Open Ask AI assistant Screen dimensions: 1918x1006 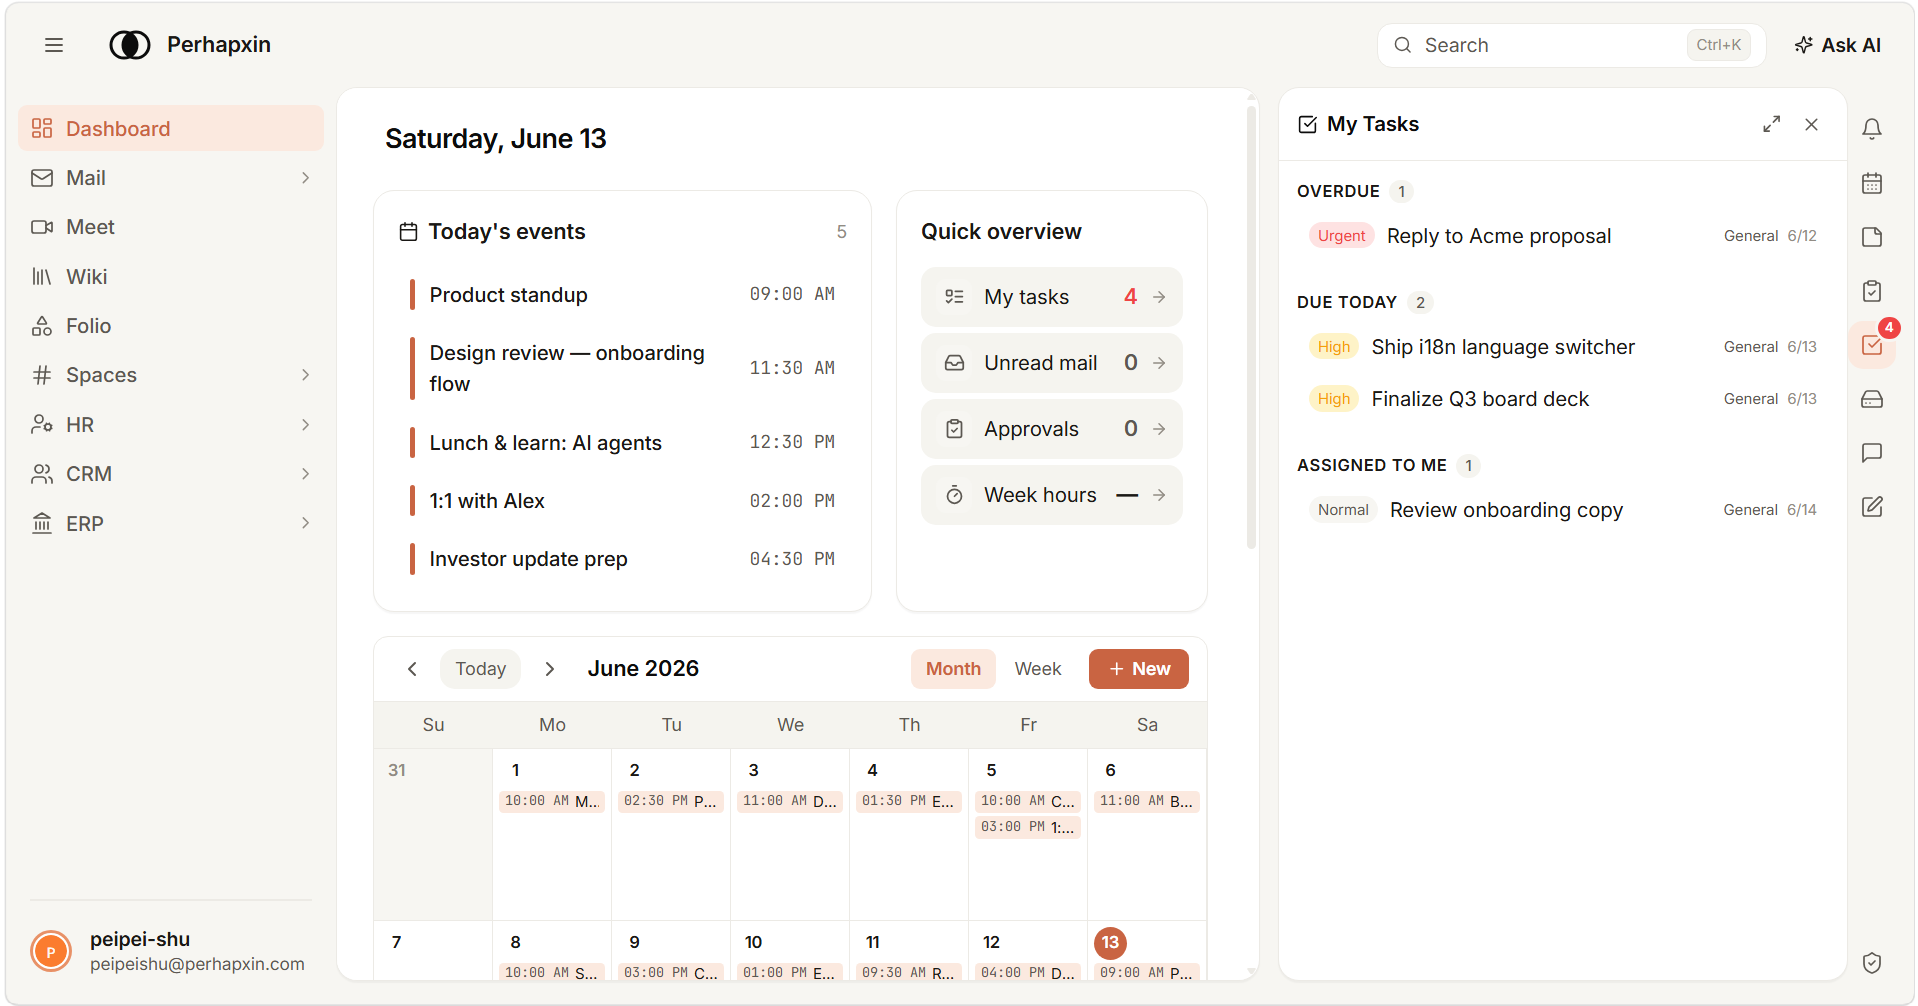(1838, 45)
